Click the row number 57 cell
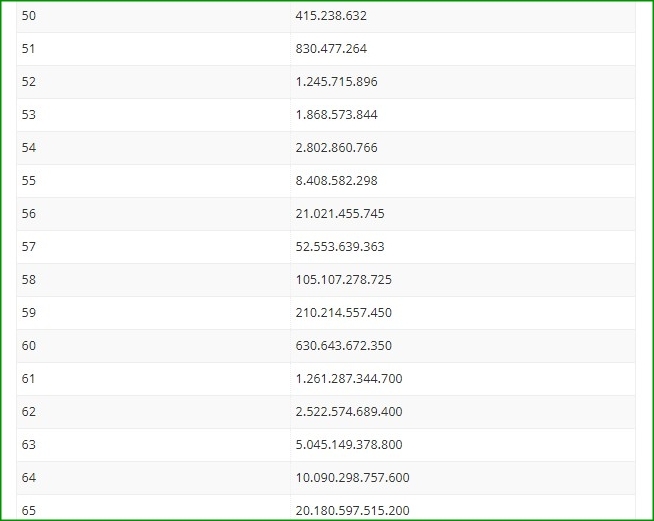 point(153,247)
